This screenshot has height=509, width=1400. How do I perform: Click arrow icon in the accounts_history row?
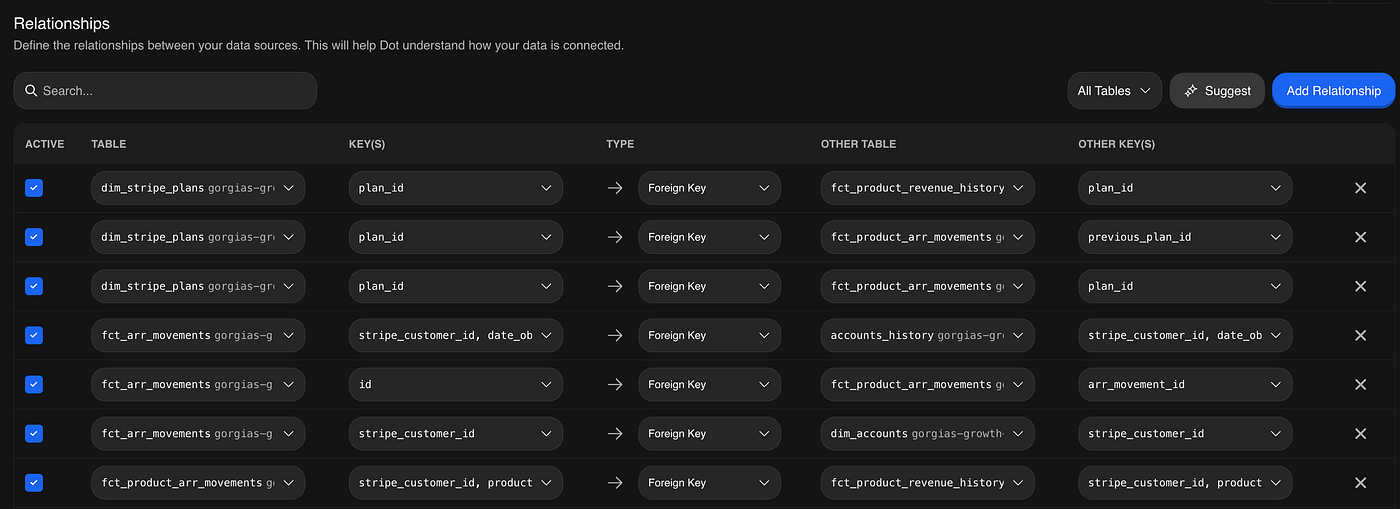[x=615, y=335]
